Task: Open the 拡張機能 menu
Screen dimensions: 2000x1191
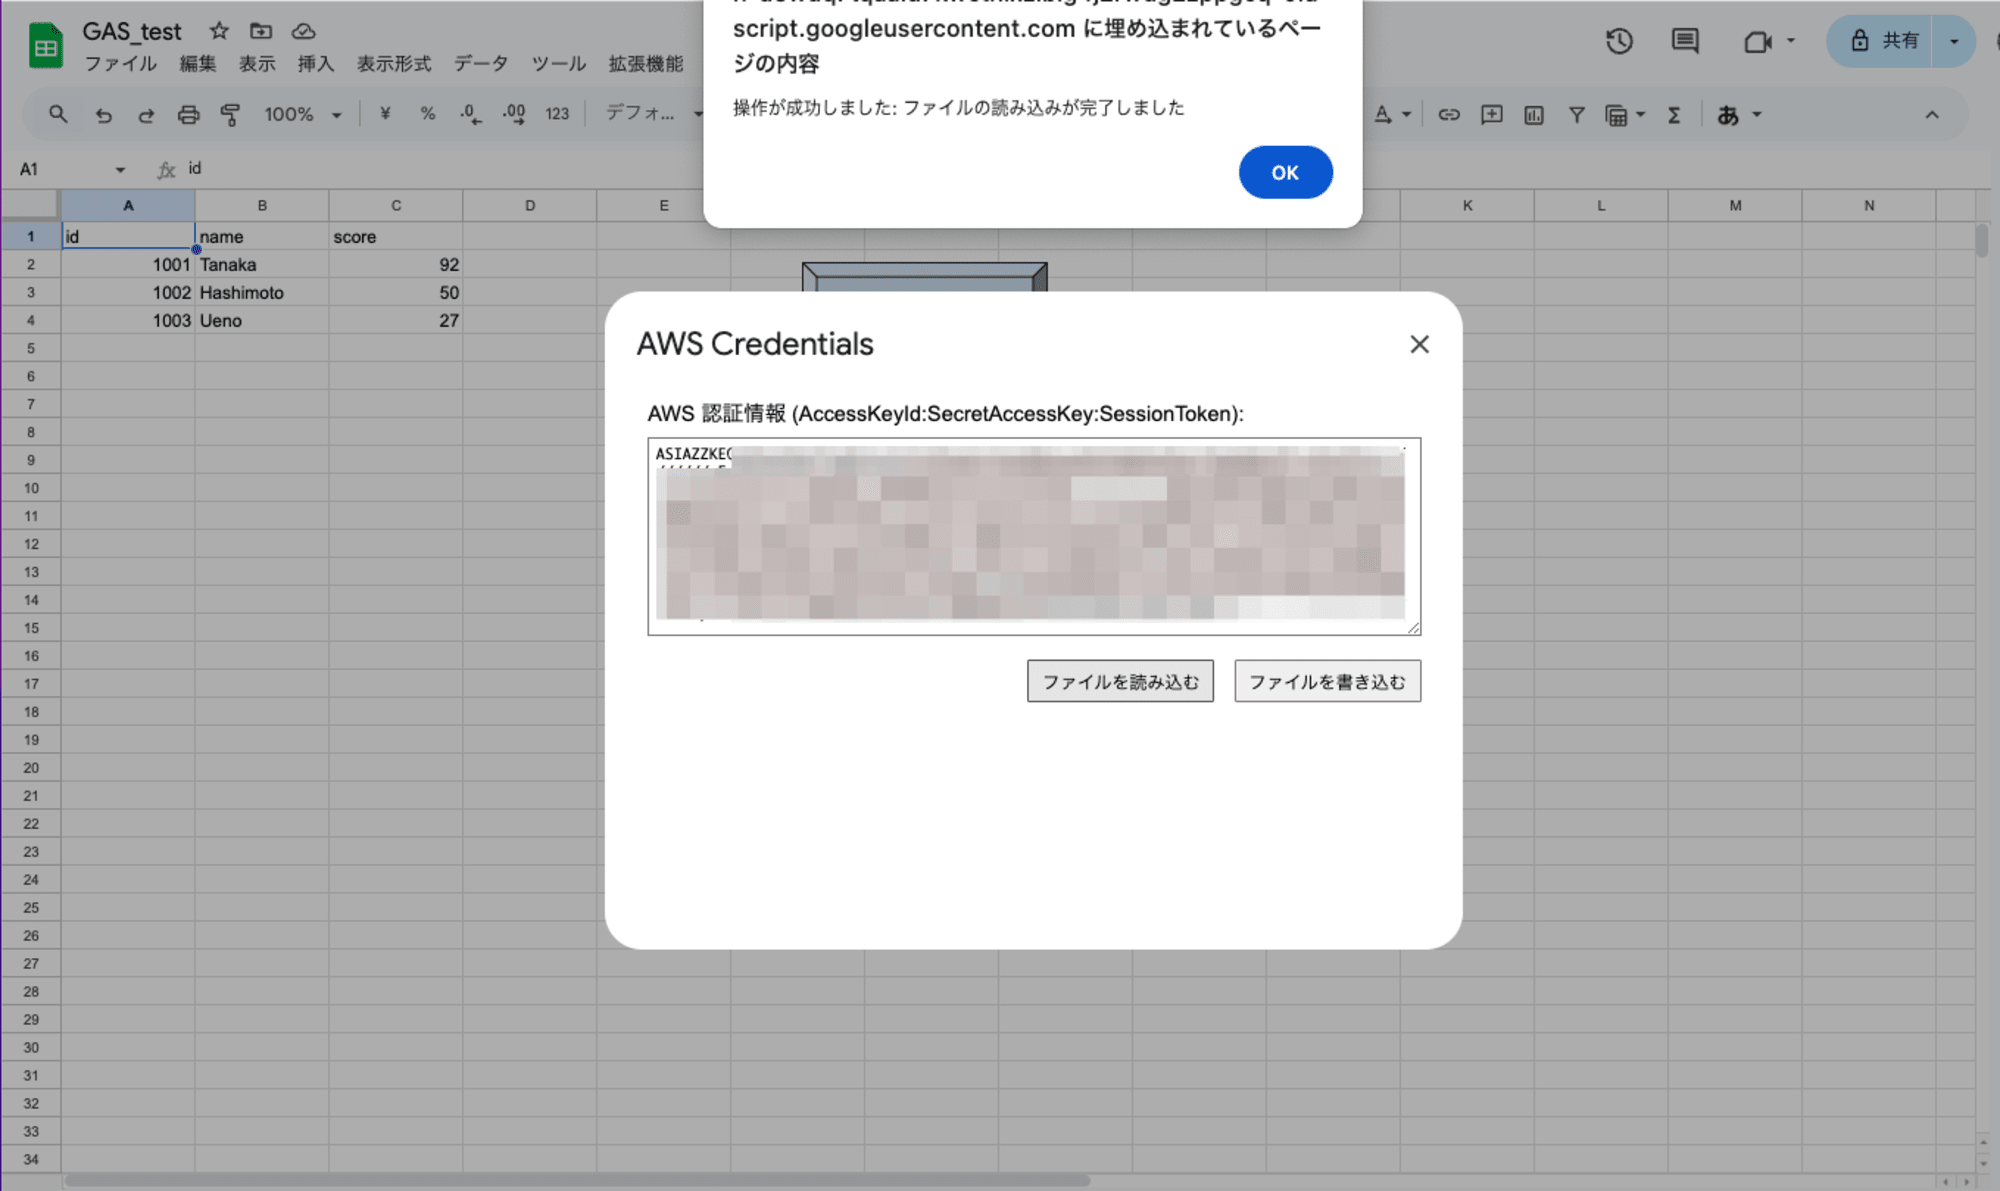Action: 646,63
